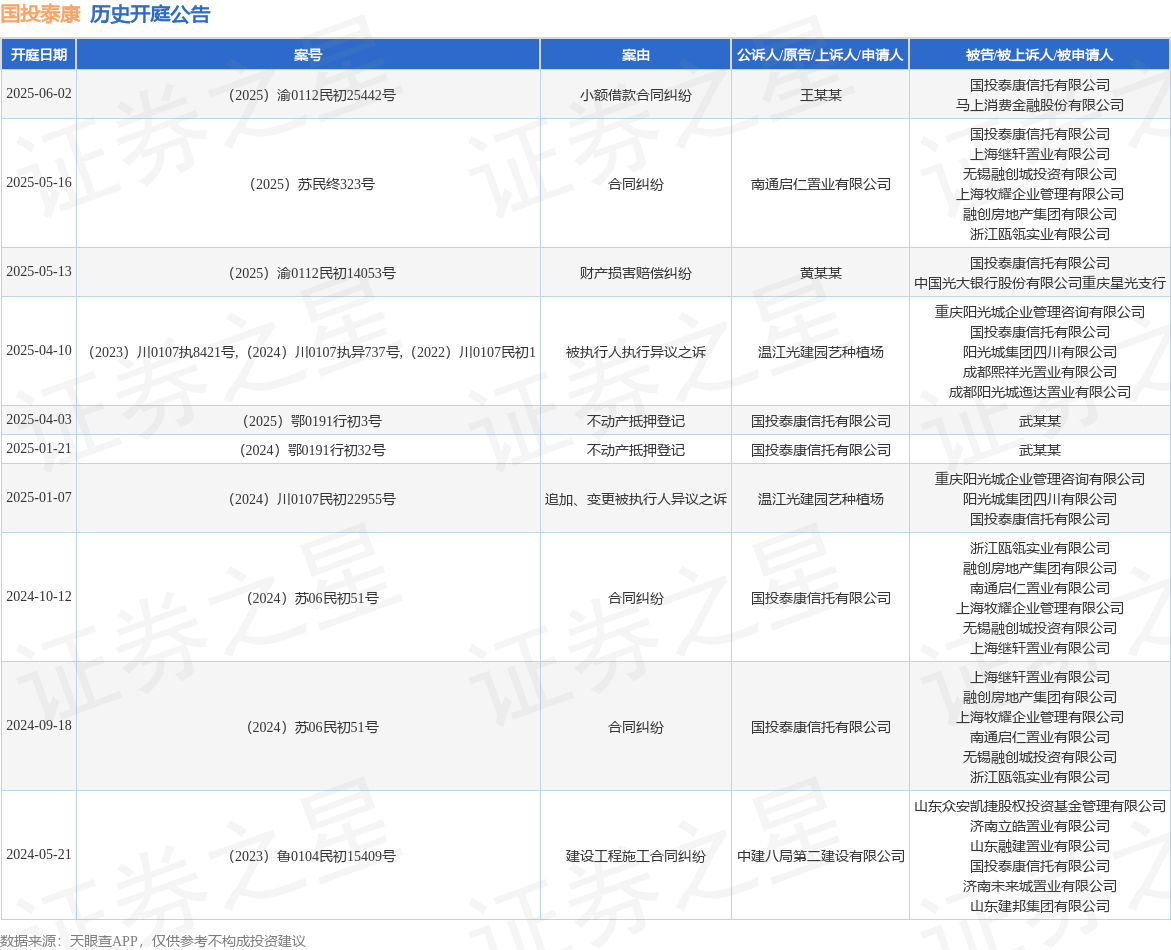Click the 案号 column header
Viewport: 1171px width, 950px height.
308,55
